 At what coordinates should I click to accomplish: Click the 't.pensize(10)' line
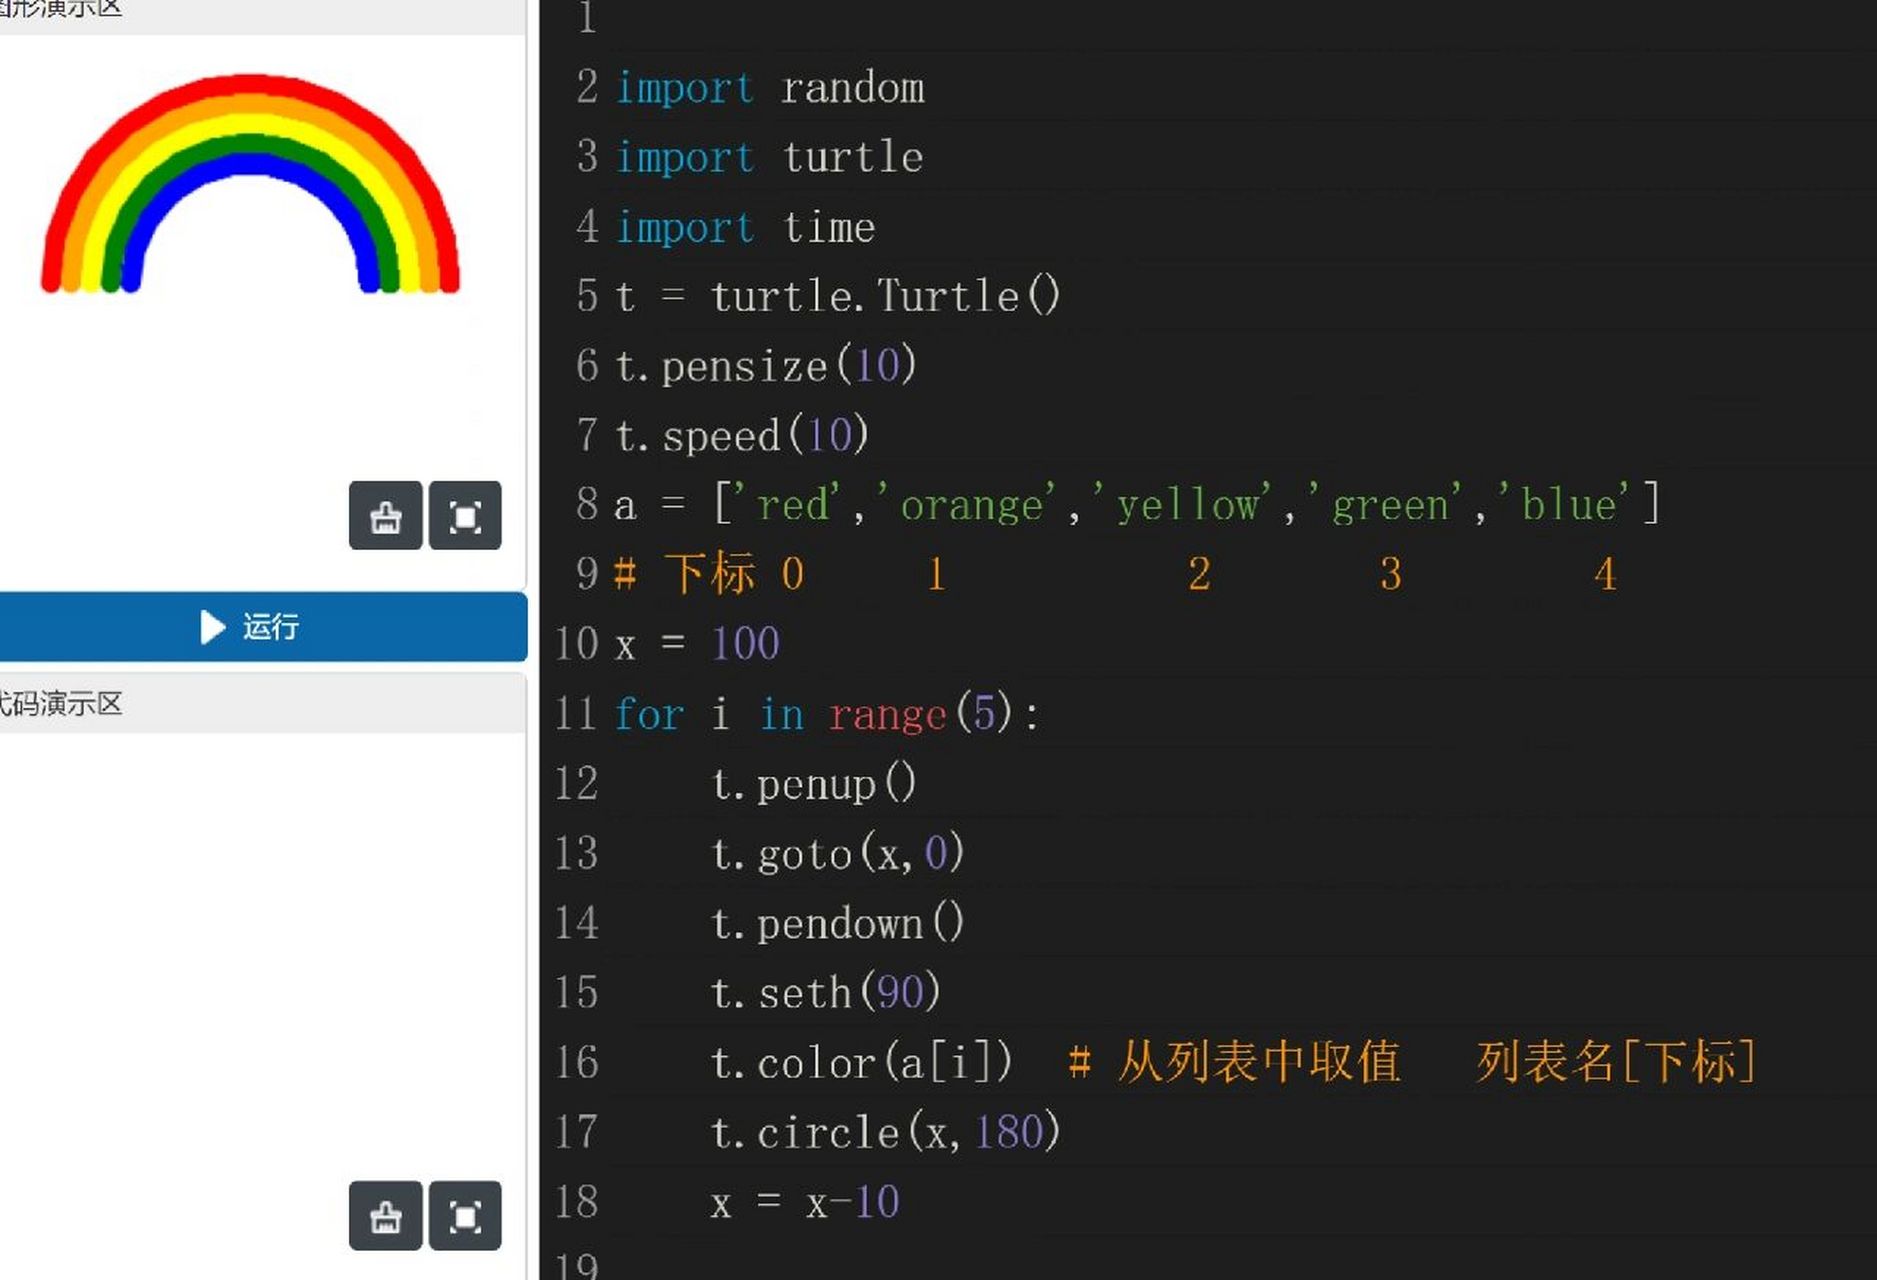(765, 366)
